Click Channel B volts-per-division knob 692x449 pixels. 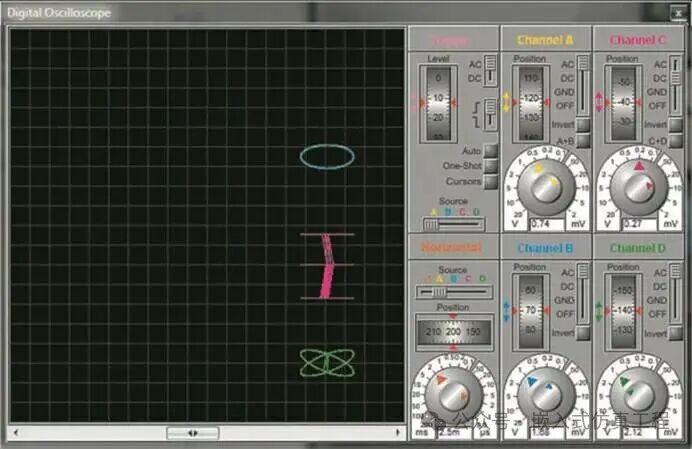546,396
